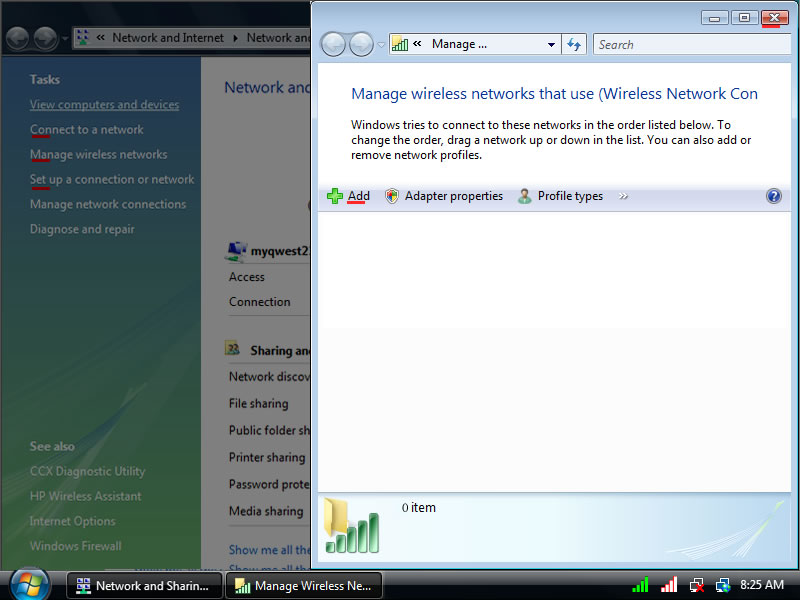Image resolution: width=800 pixels, height=600 pixels.
Task: Click the Profile types user icon
Action: tap(525, 196)
